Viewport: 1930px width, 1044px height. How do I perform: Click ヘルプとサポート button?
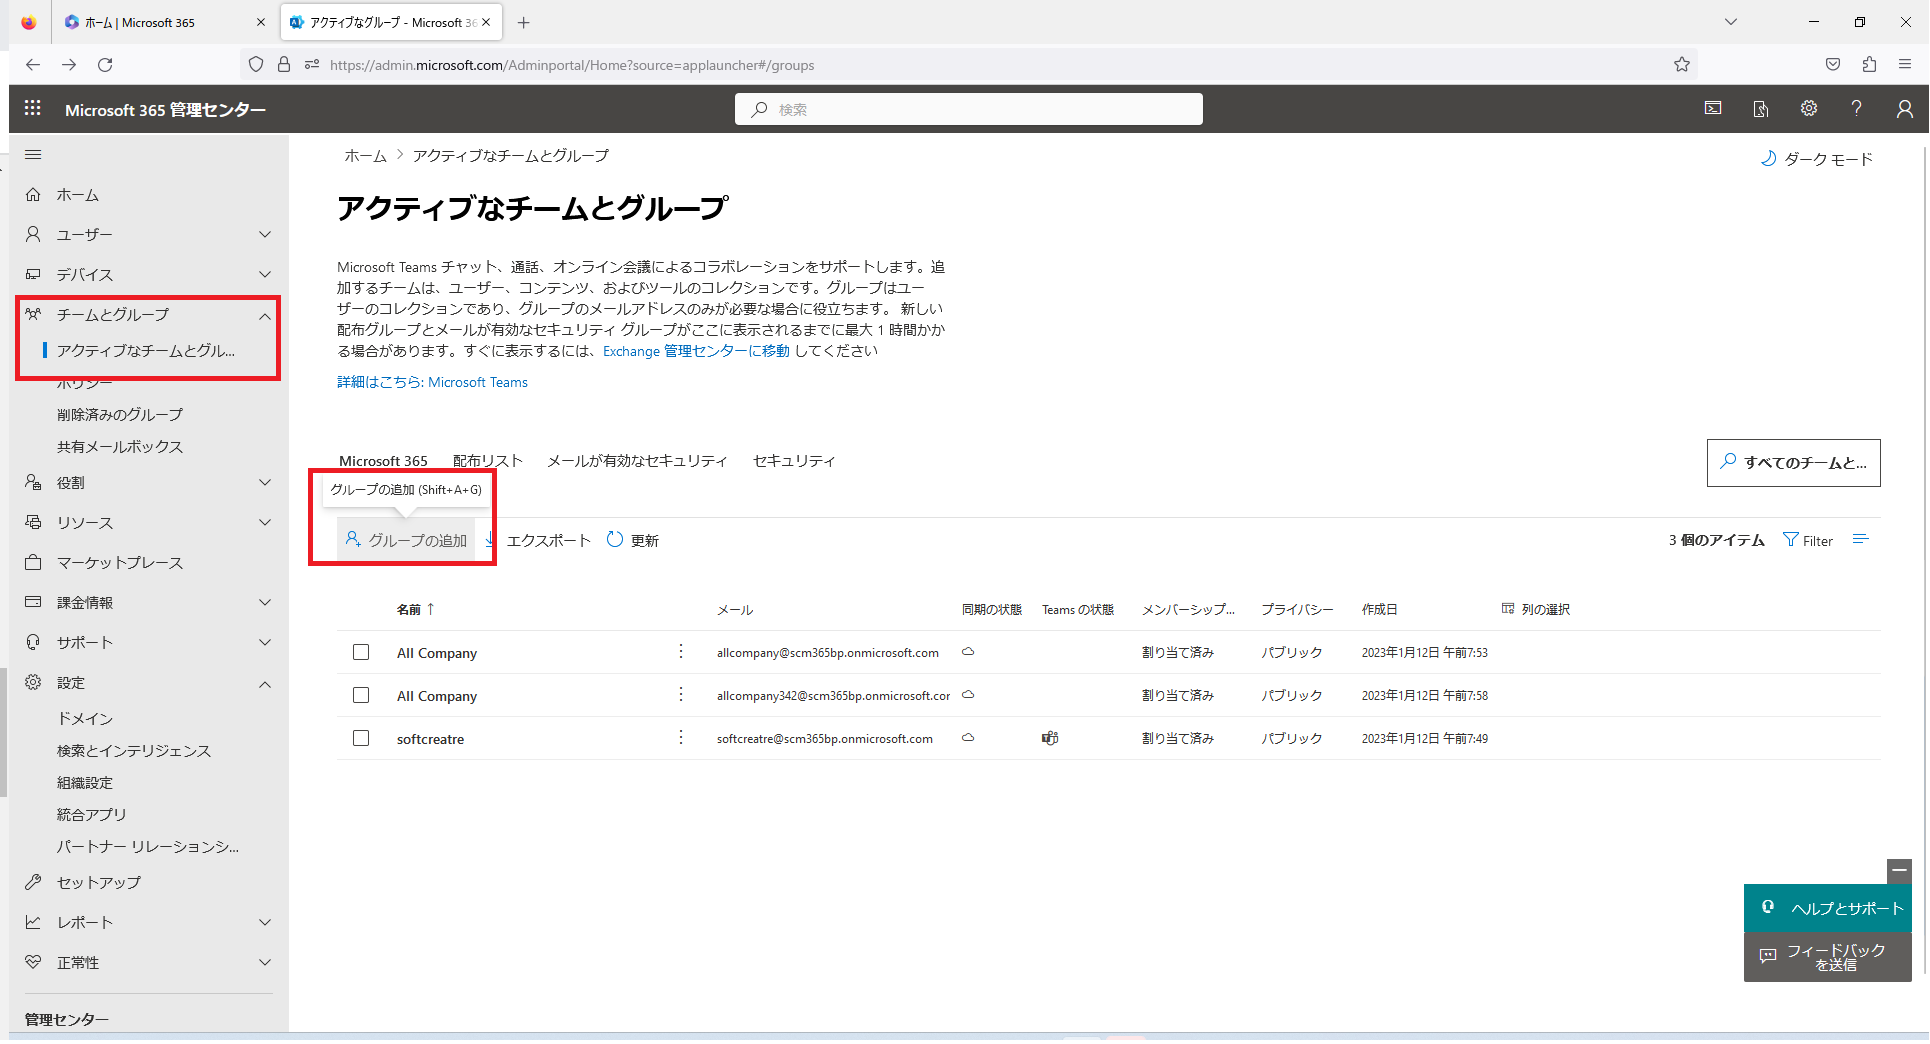(1828, 908)
